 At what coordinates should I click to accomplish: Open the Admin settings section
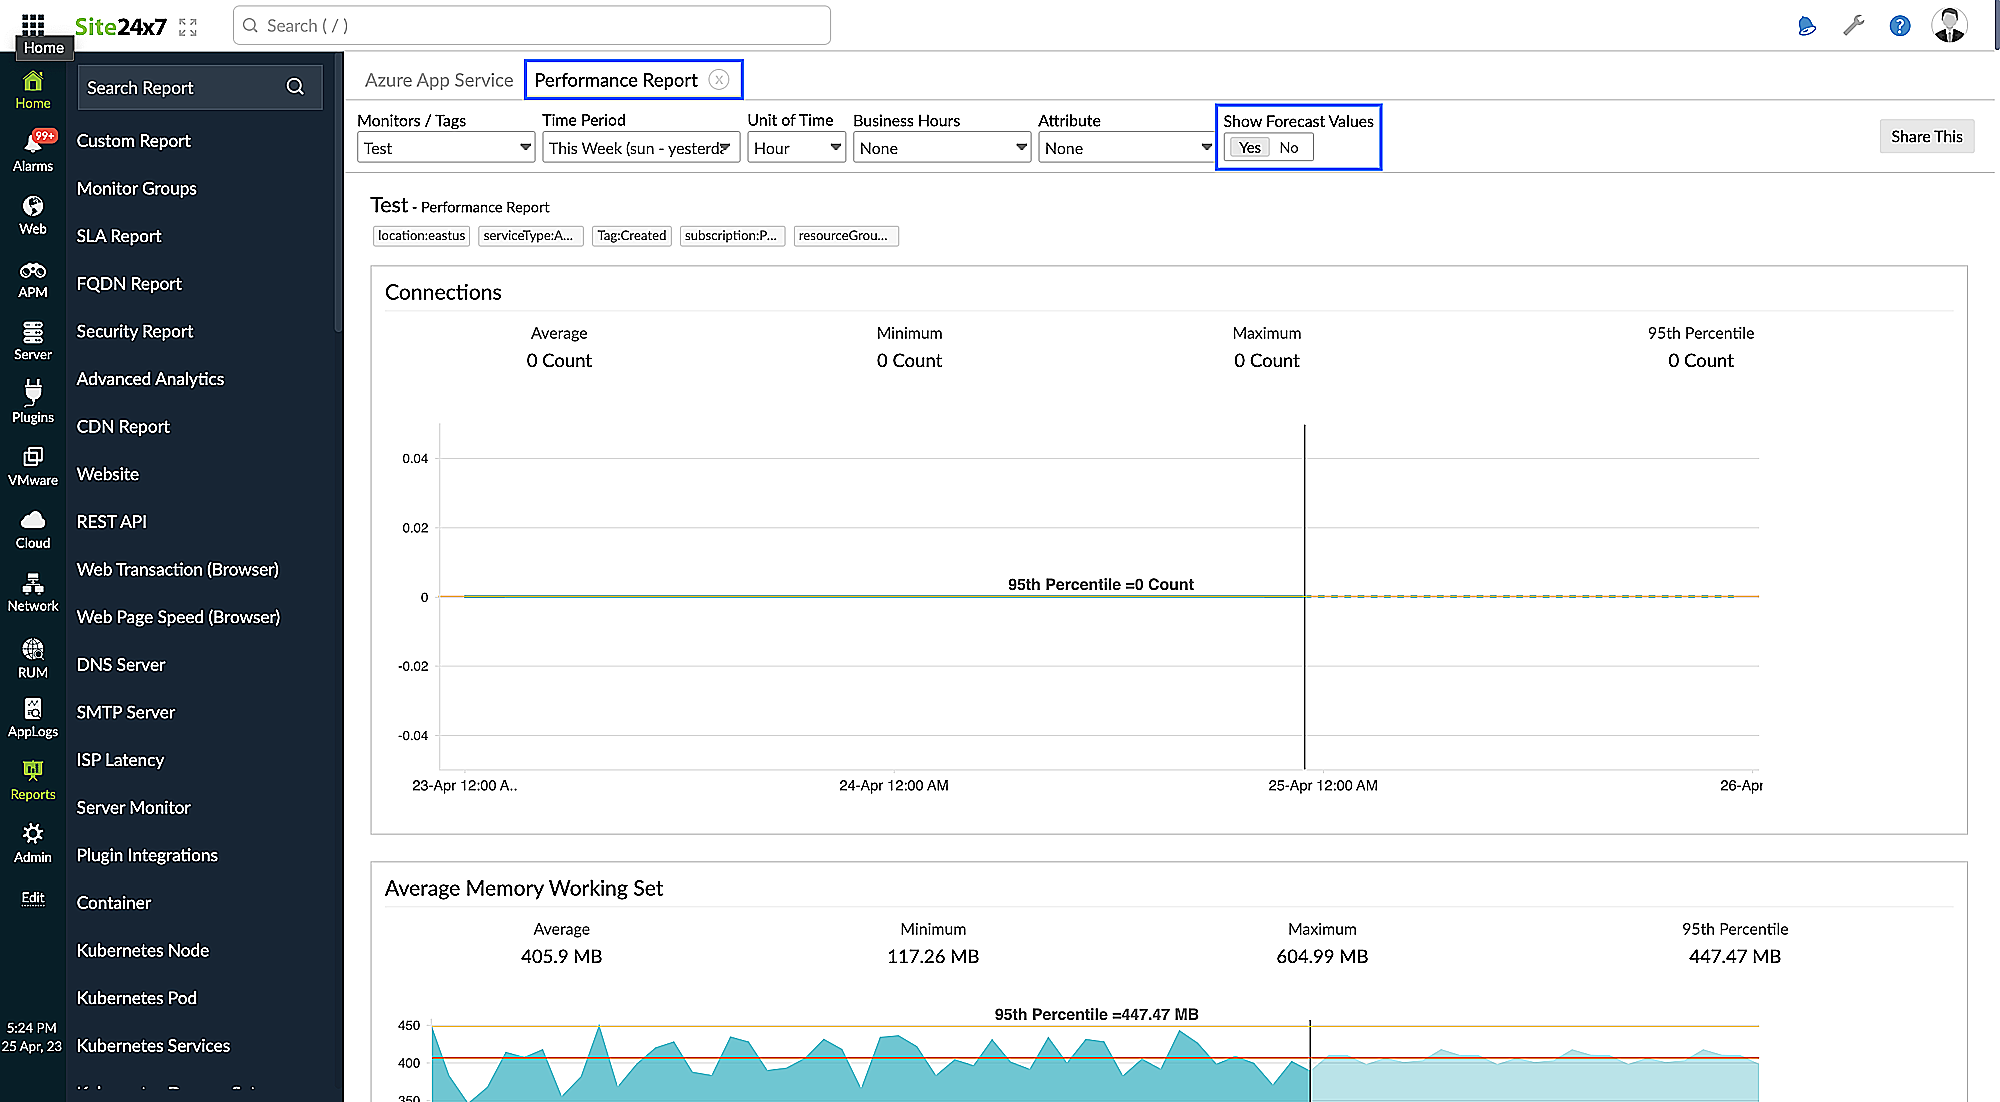tap(33, 840)
